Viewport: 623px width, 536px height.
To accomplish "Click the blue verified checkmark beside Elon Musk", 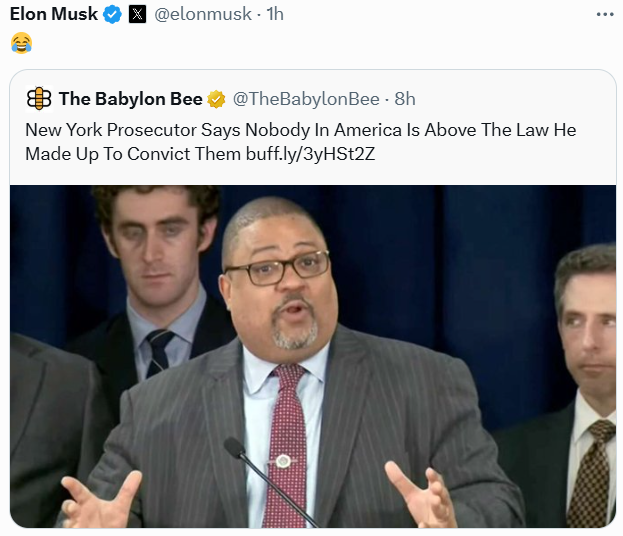I will (x=112, y=15).
